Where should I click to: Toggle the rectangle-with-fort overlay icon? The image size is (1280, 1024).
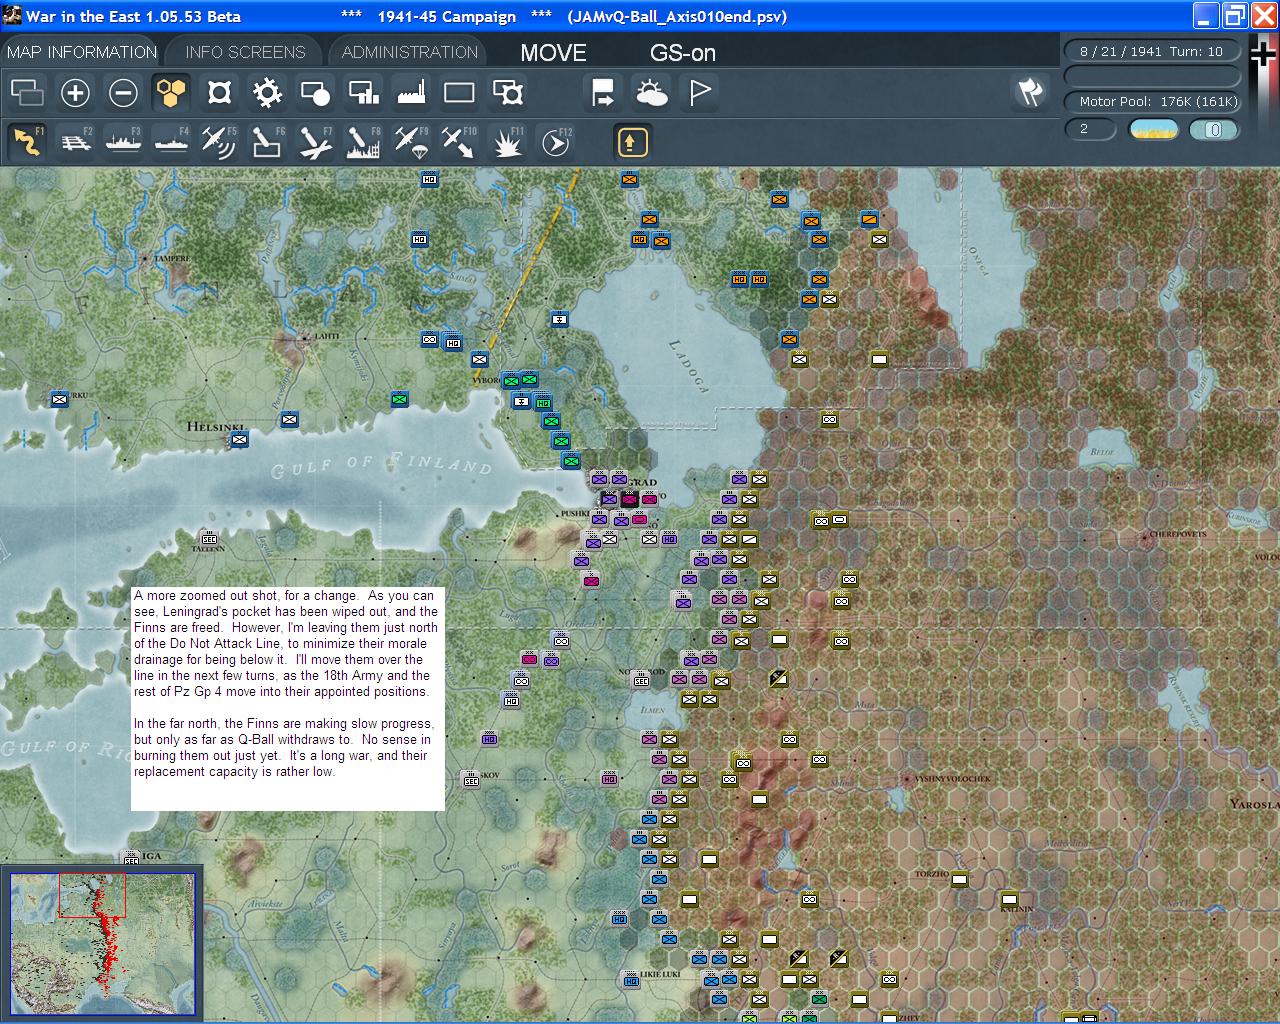click(x=508, y=93)
